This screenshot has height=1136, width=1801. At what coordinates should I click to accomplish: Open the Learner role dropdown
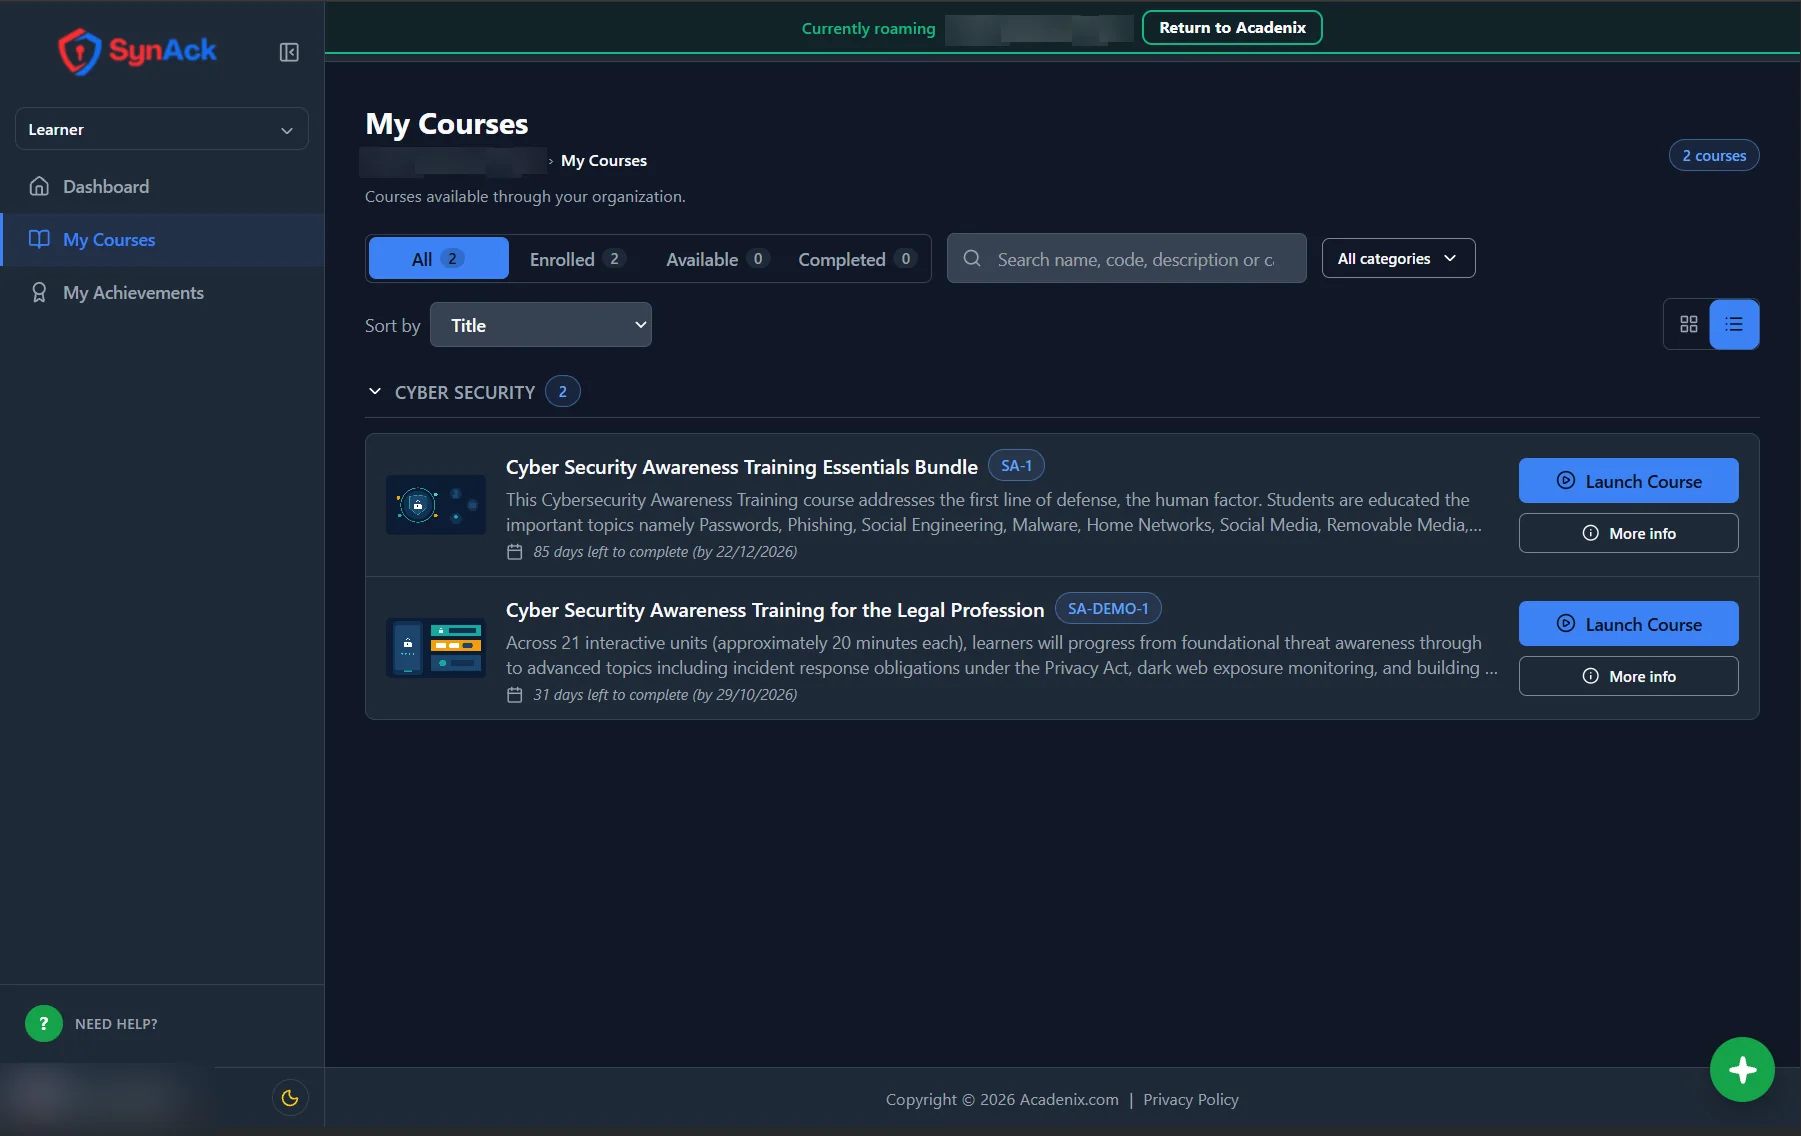tap(162, 129)
